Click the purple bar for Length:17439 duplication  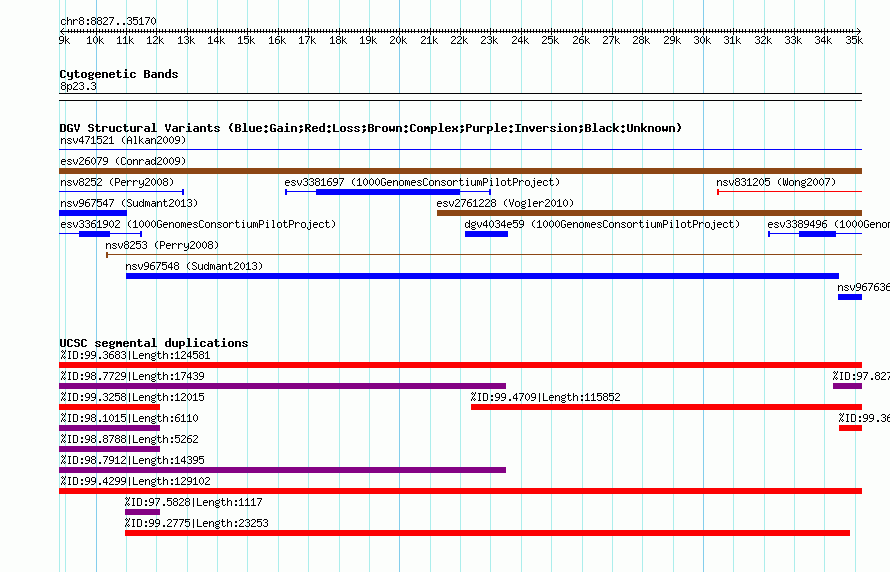(282, 386)
